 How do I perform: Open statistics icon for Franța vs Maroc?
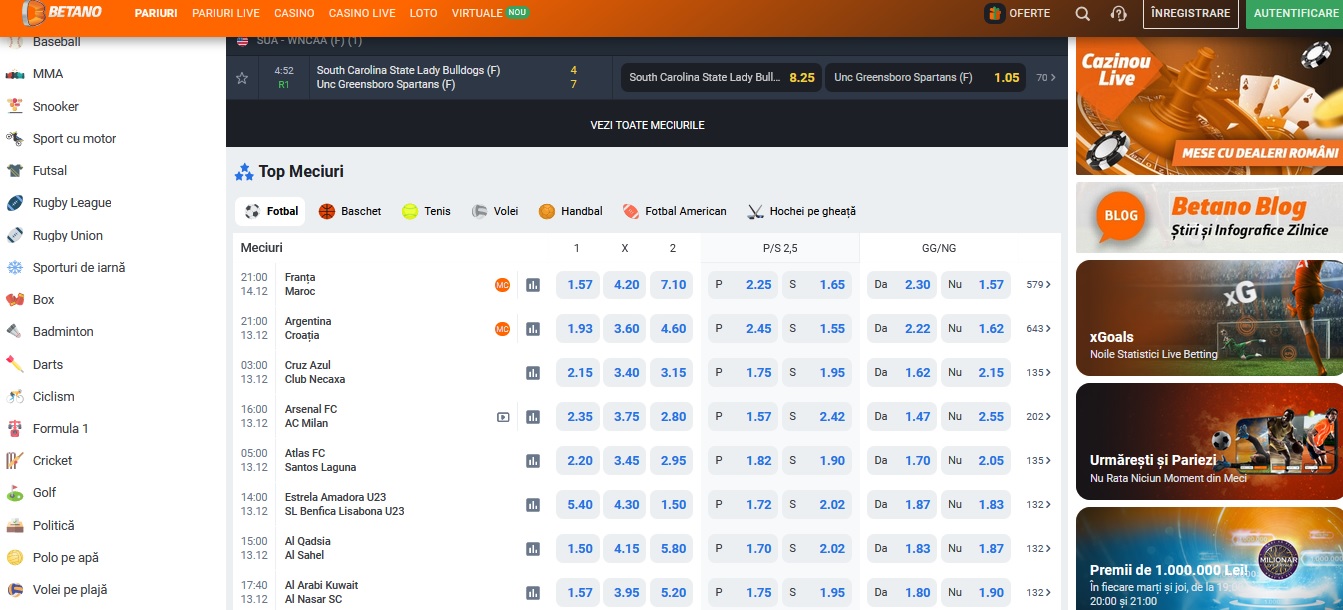click(533, 285)
